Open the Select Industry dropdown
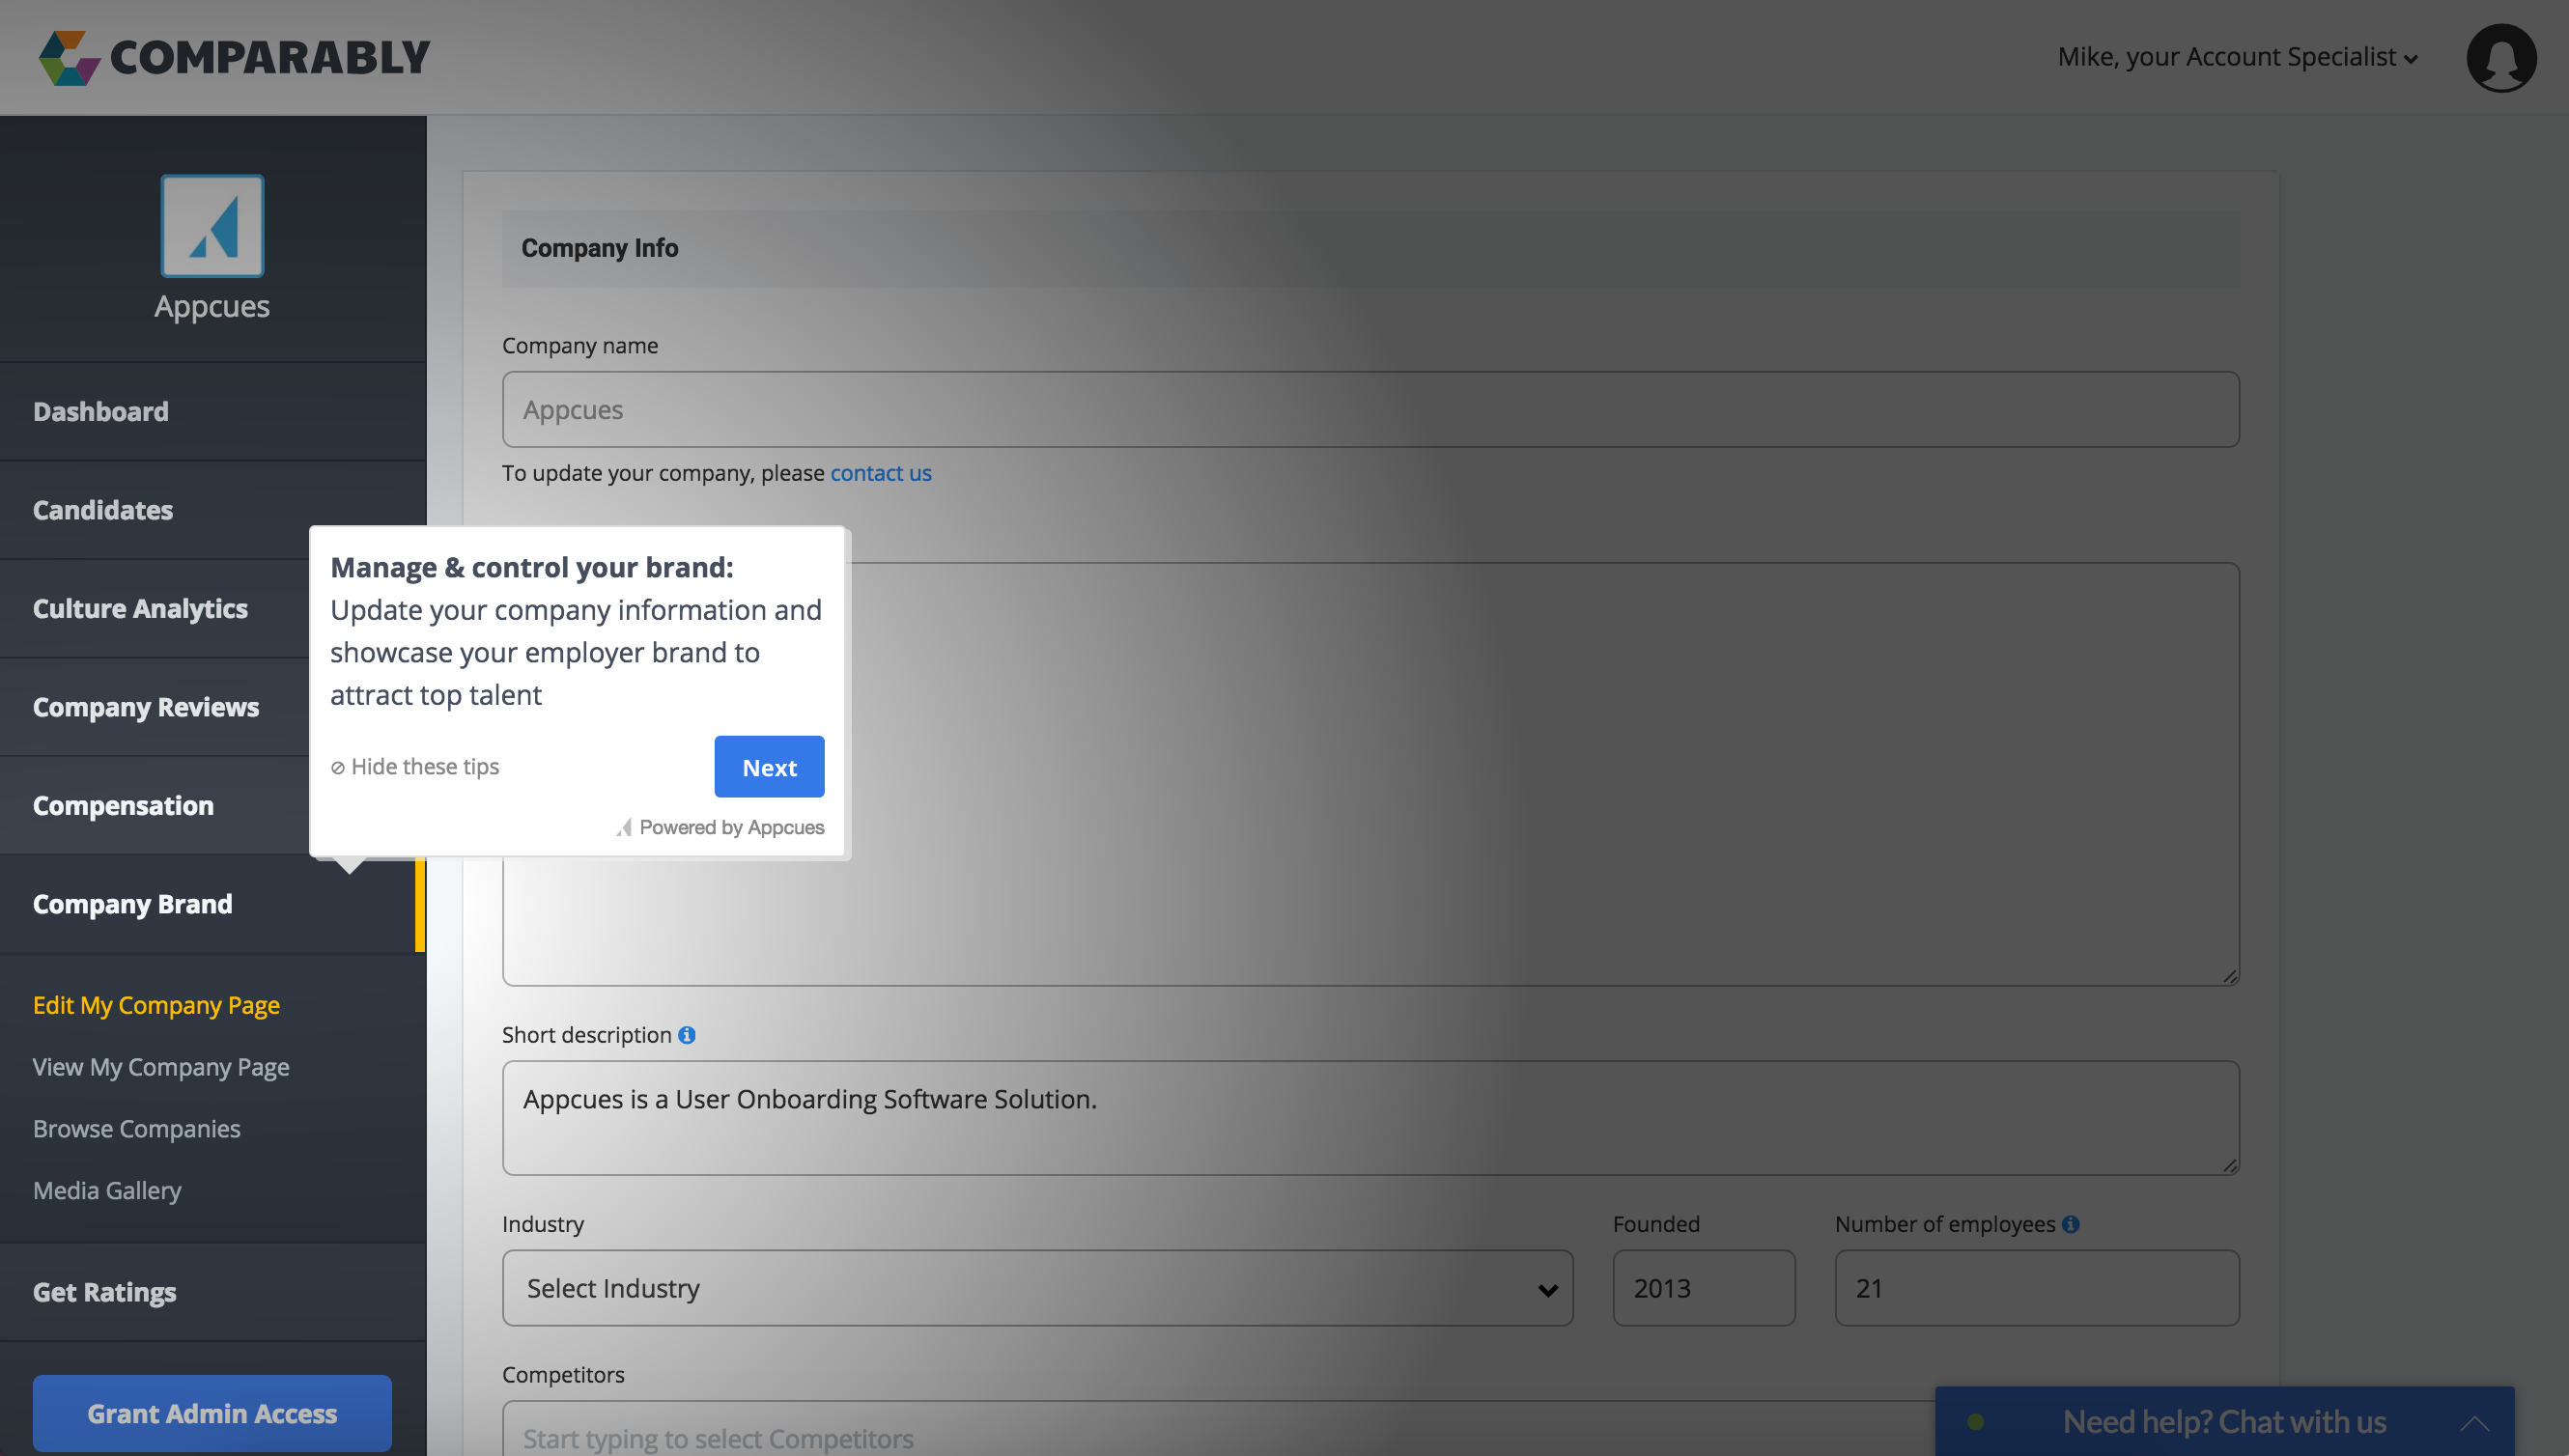Viewport: 2569px width, 1456px height. [x=1037, y=1288]
